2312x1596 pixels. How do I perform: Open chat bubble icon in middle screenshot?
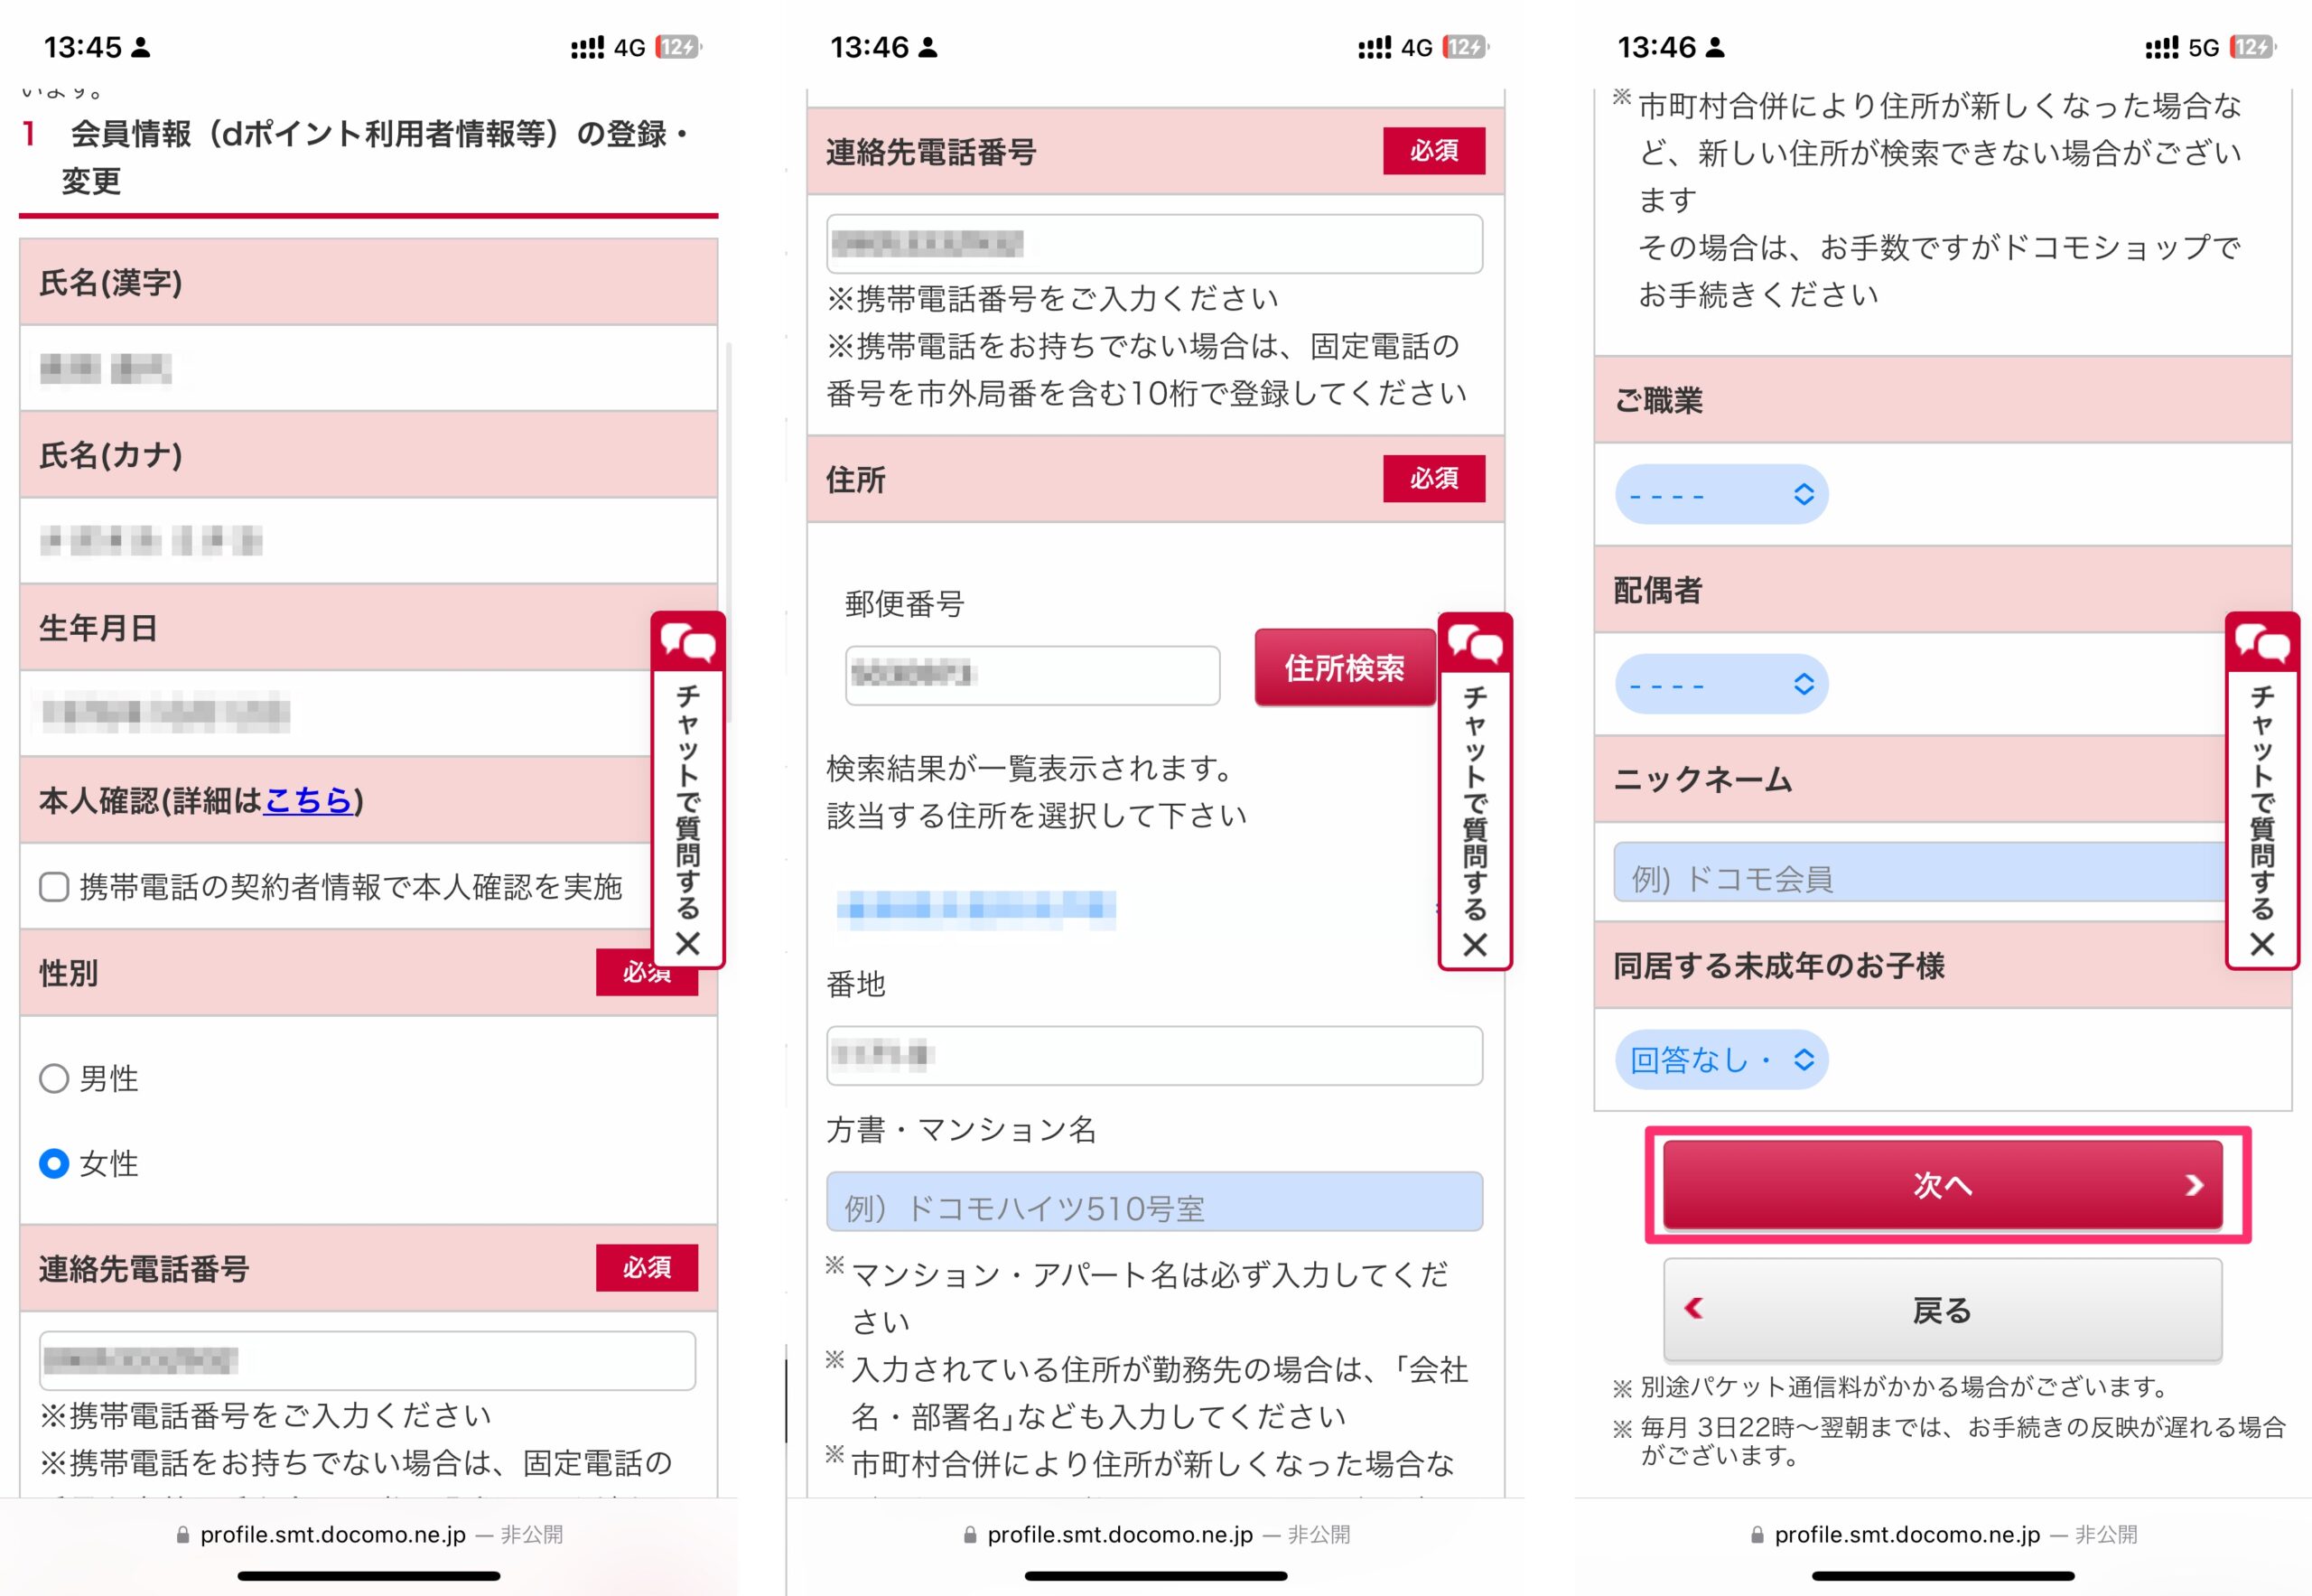click(x=1475, y=643)
